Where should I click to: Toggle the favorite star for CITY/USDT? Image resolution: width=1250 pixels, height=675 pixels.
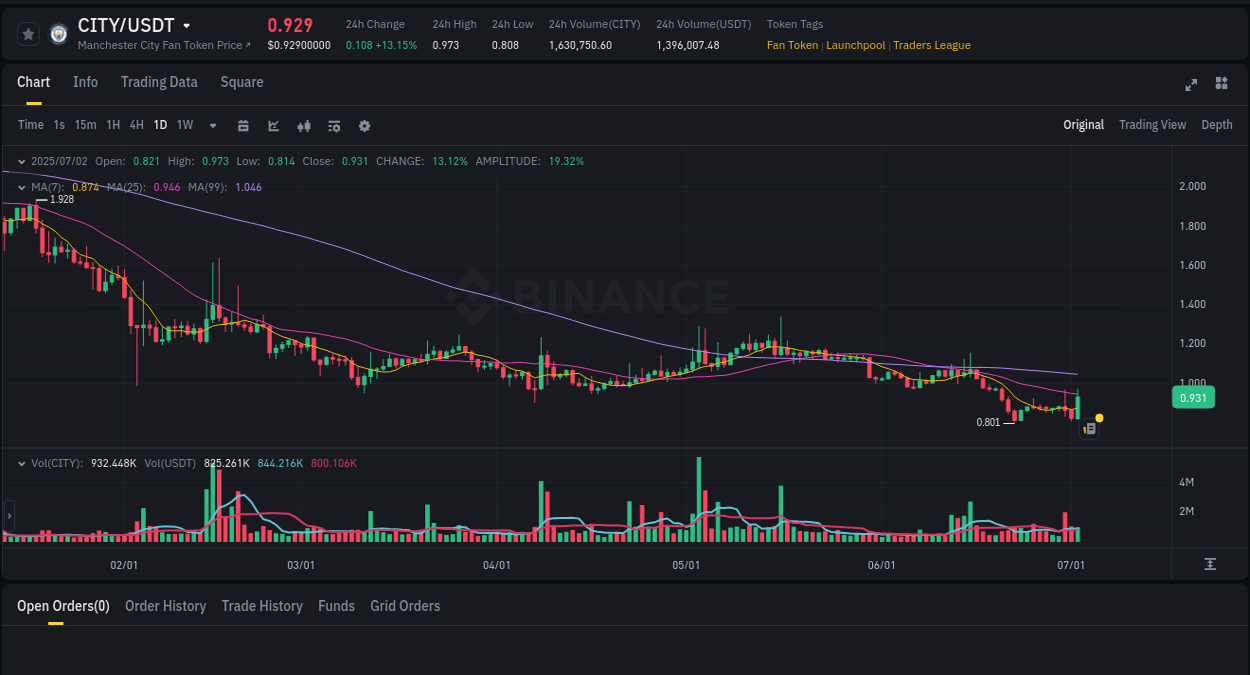point(28,33)
